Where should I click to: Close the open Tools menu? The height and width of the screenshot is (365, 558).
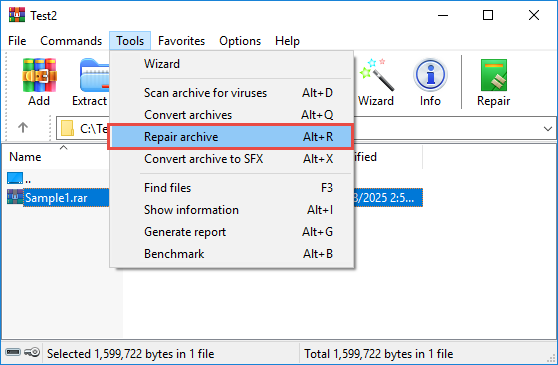click(130, 41)
